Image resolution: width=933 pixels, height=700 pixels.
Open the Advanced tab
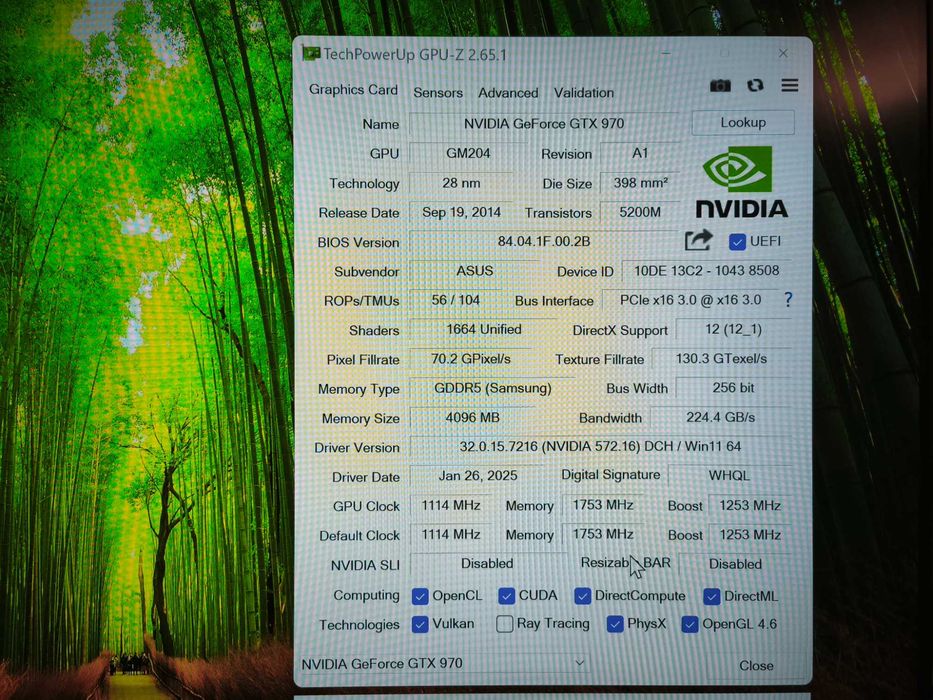508,93
